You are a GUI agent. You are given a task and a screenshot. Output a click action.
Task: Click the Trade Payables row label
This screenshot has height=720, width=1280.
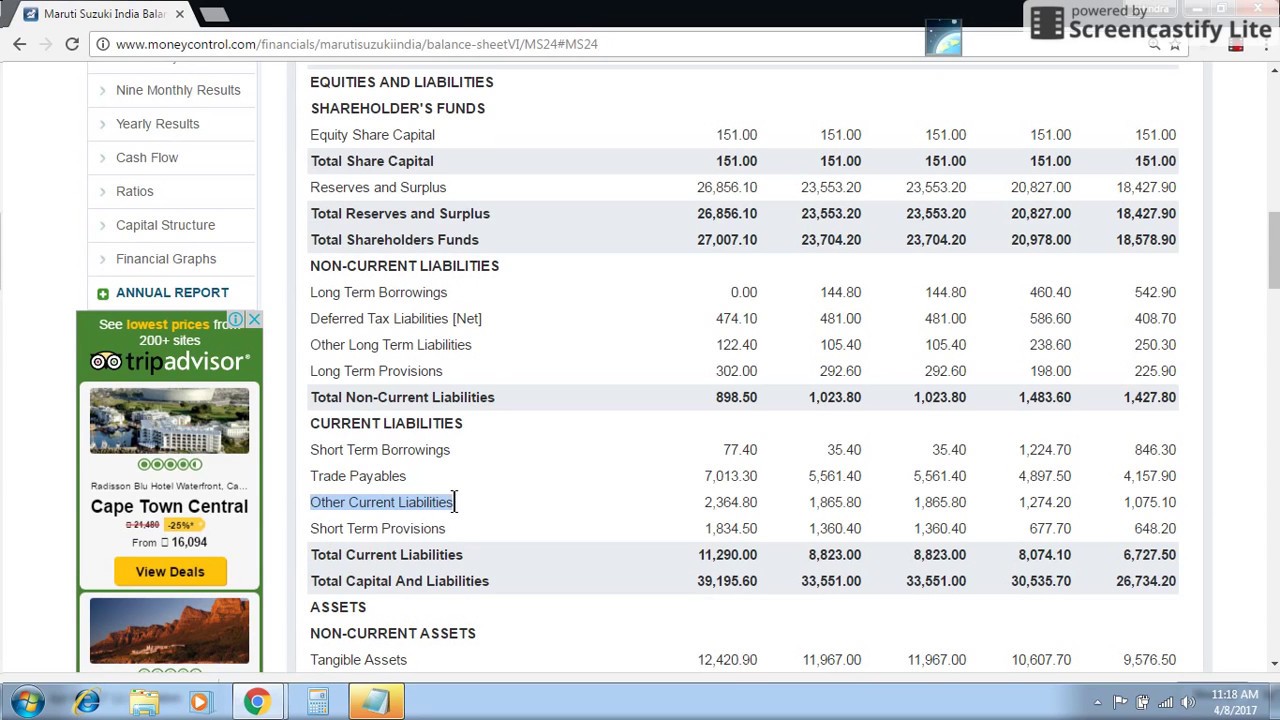(358, 476)
